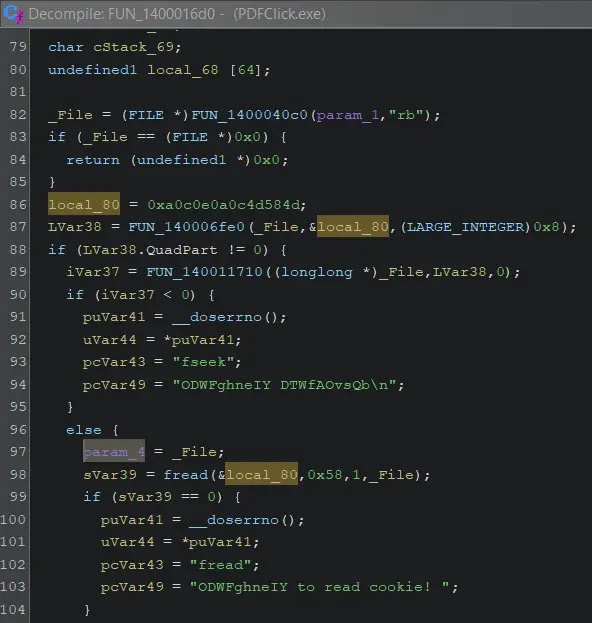Click function call FUN_140011710 on line 89
This screenshot has width=592, height=623.
click(204, 272)
